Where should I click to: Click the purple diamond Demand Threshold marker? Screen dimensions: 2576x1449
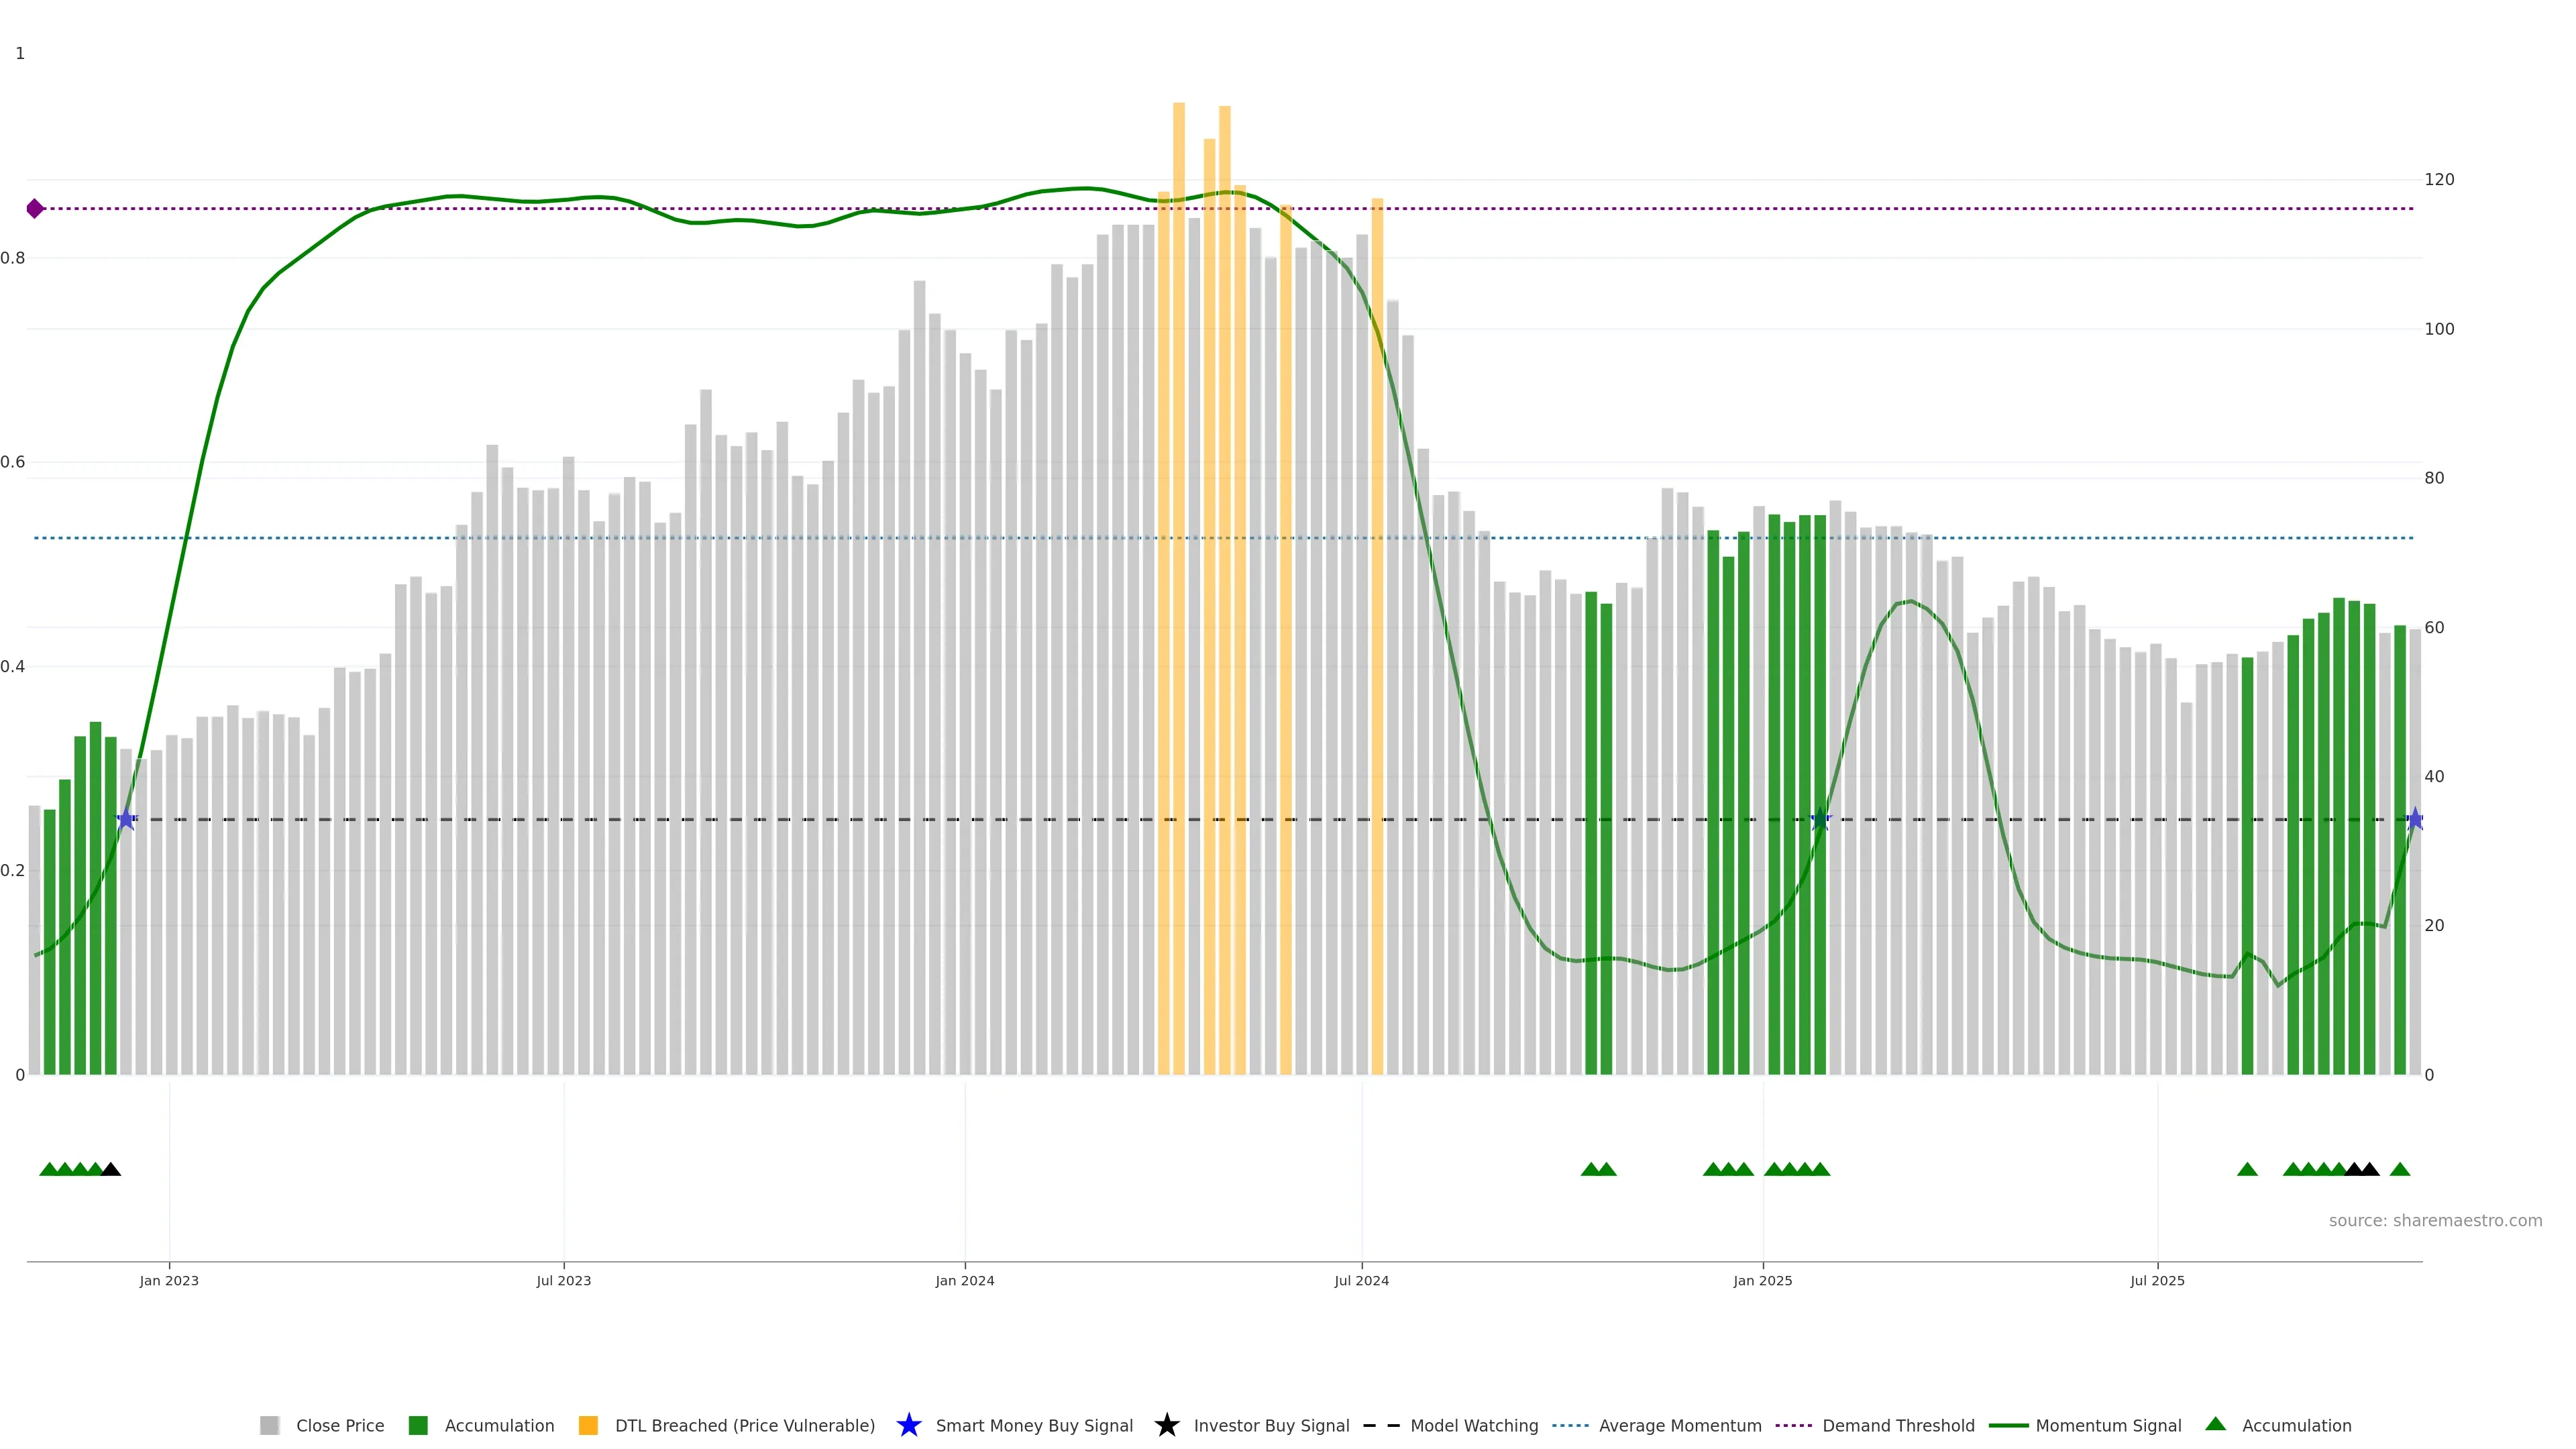coord(35,208)
